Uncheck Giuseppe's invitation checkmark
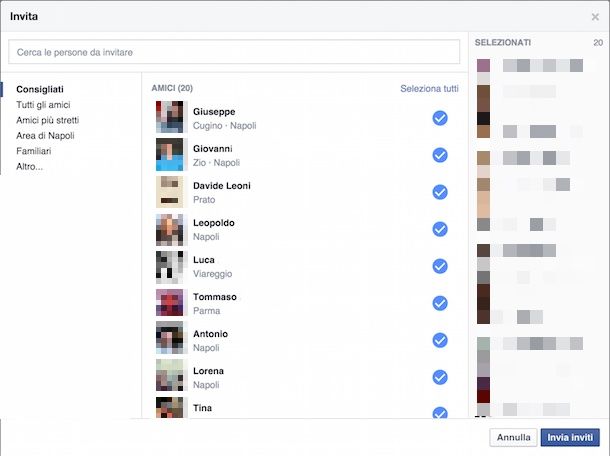610x456 pixels. [440, 118]
